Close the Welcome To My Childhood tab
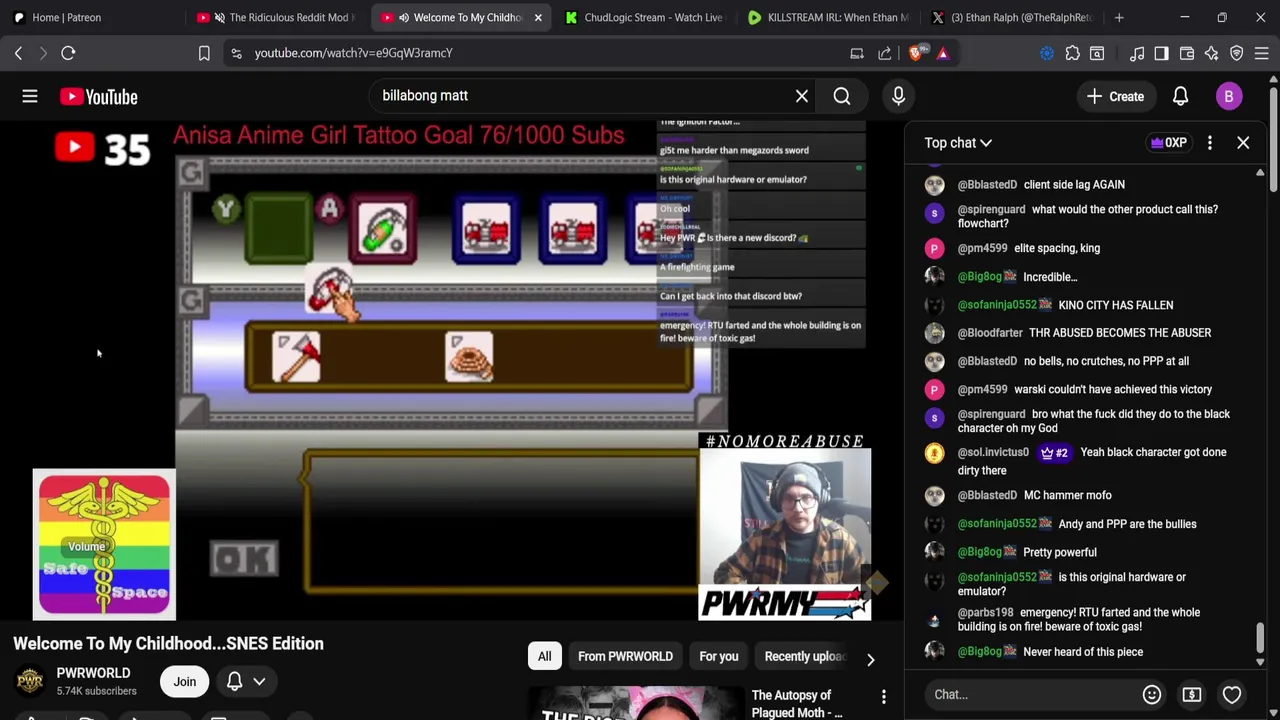The width and height of the screenshot is (1280, 720). coord(538,17)
